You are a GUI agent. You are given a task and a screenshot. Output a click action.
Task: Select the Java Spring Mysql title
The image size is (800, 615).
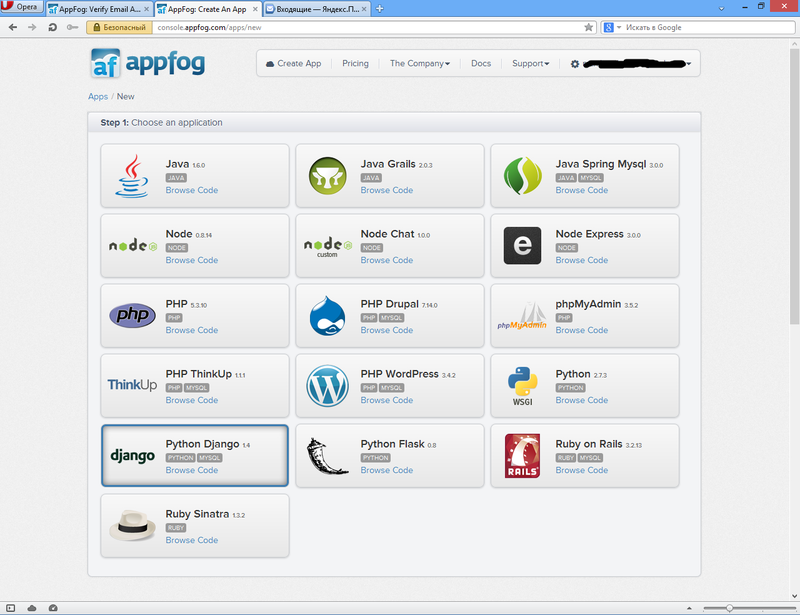[x=601, y=164]
